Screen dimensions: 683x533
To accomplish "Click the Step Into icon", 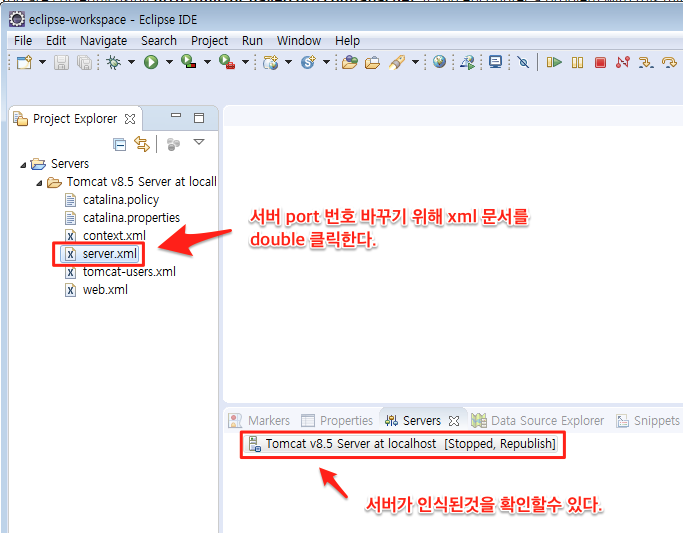I will 646,62.
